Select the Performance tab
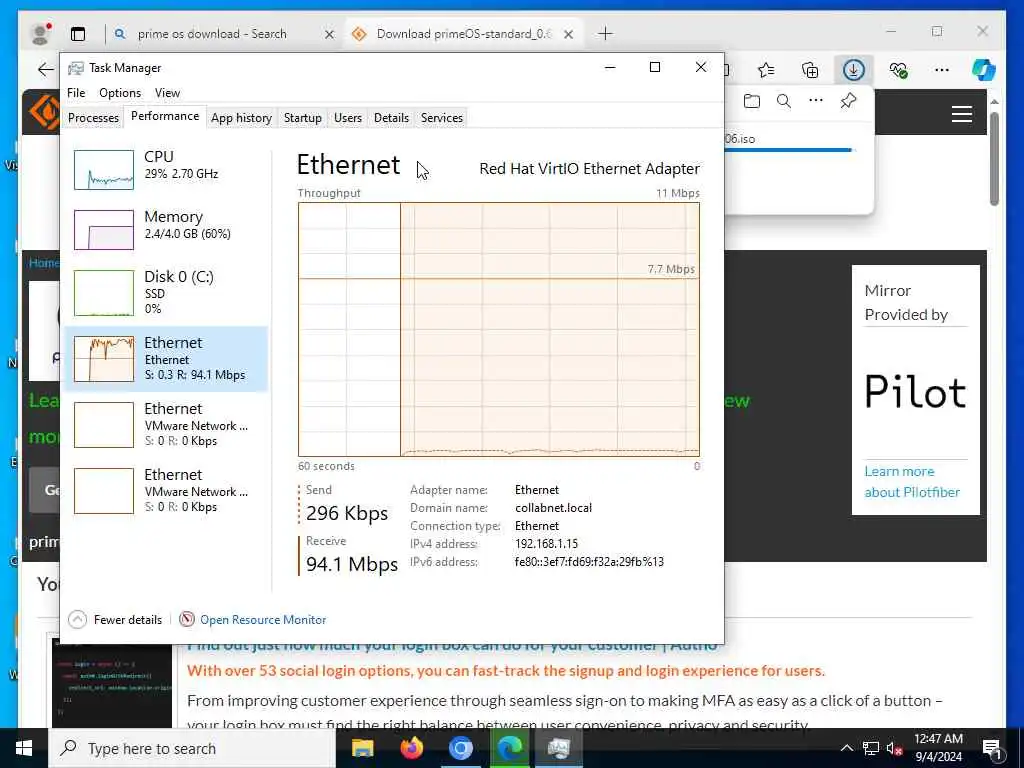 pyautogui.click(x=165, y=116)
